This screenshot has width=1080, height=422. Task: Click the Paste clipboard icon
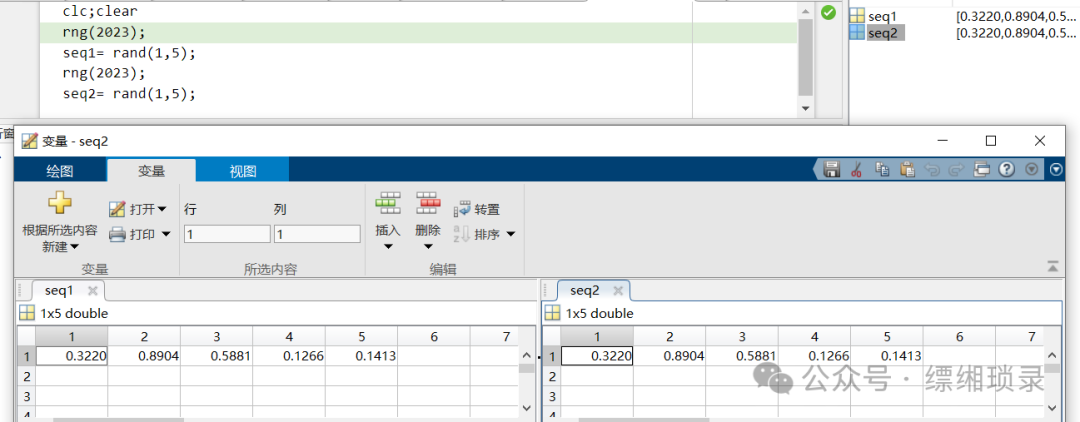(907, 170)
